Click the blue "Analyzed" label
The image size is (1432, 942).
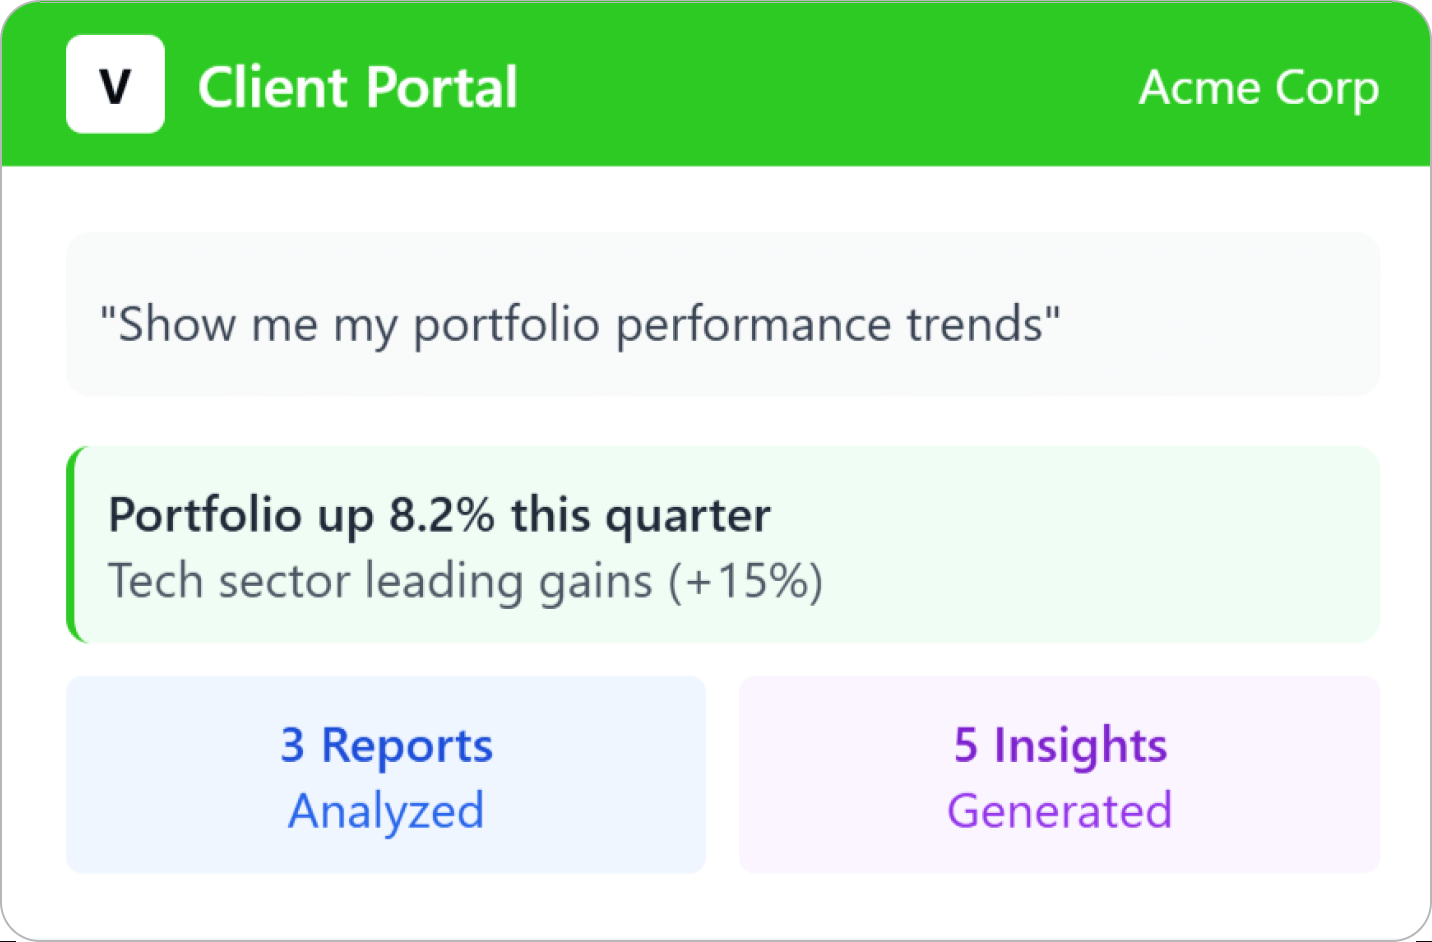click(386, 811)
